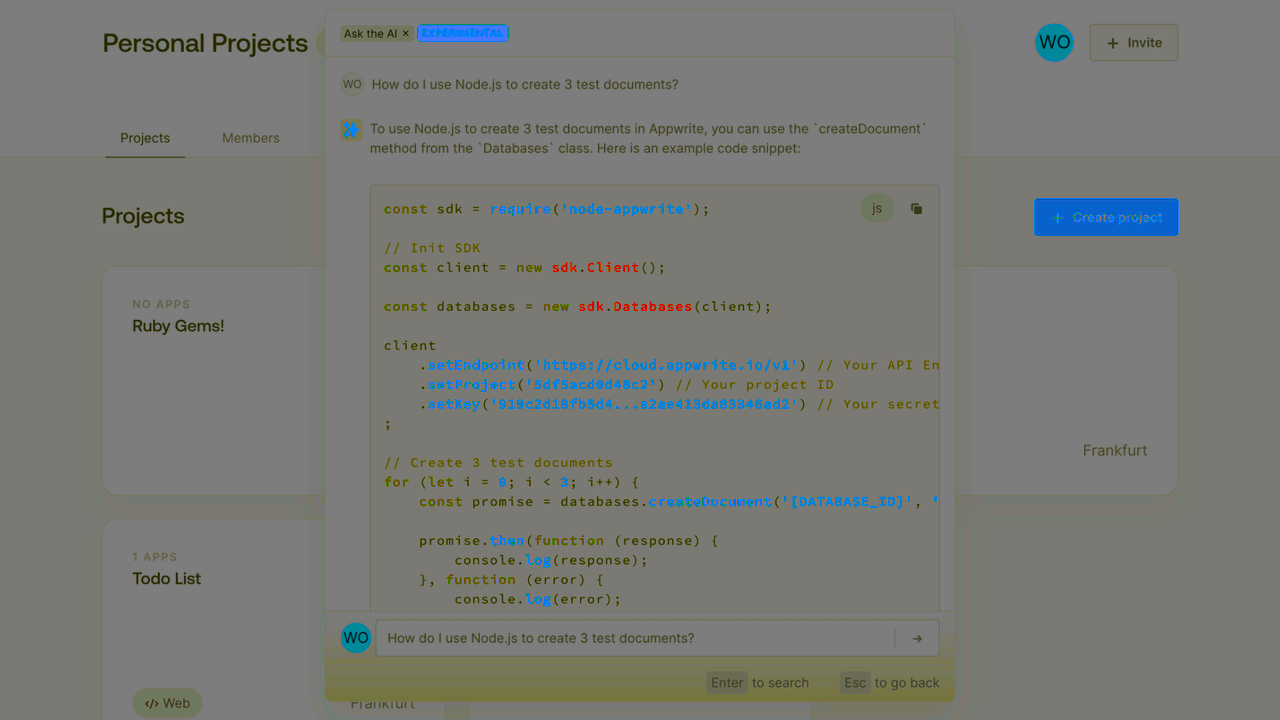Viewport: 1280px width, 720px height.
Task: Click the WO avatar beside the input field
Action: point(355,638)
